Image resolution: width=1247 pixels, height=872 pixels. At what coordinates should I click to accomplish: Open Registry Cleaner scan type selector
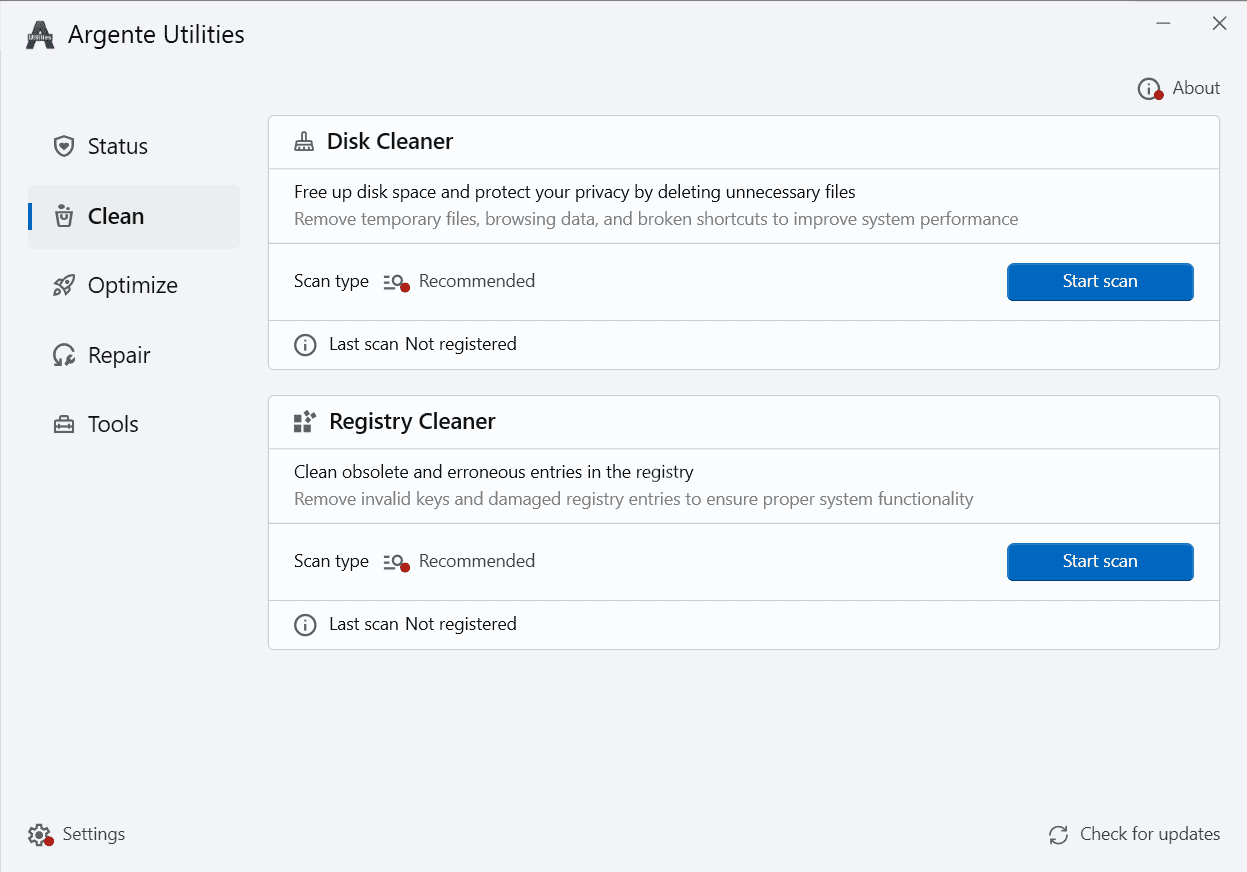click(460, 562)
